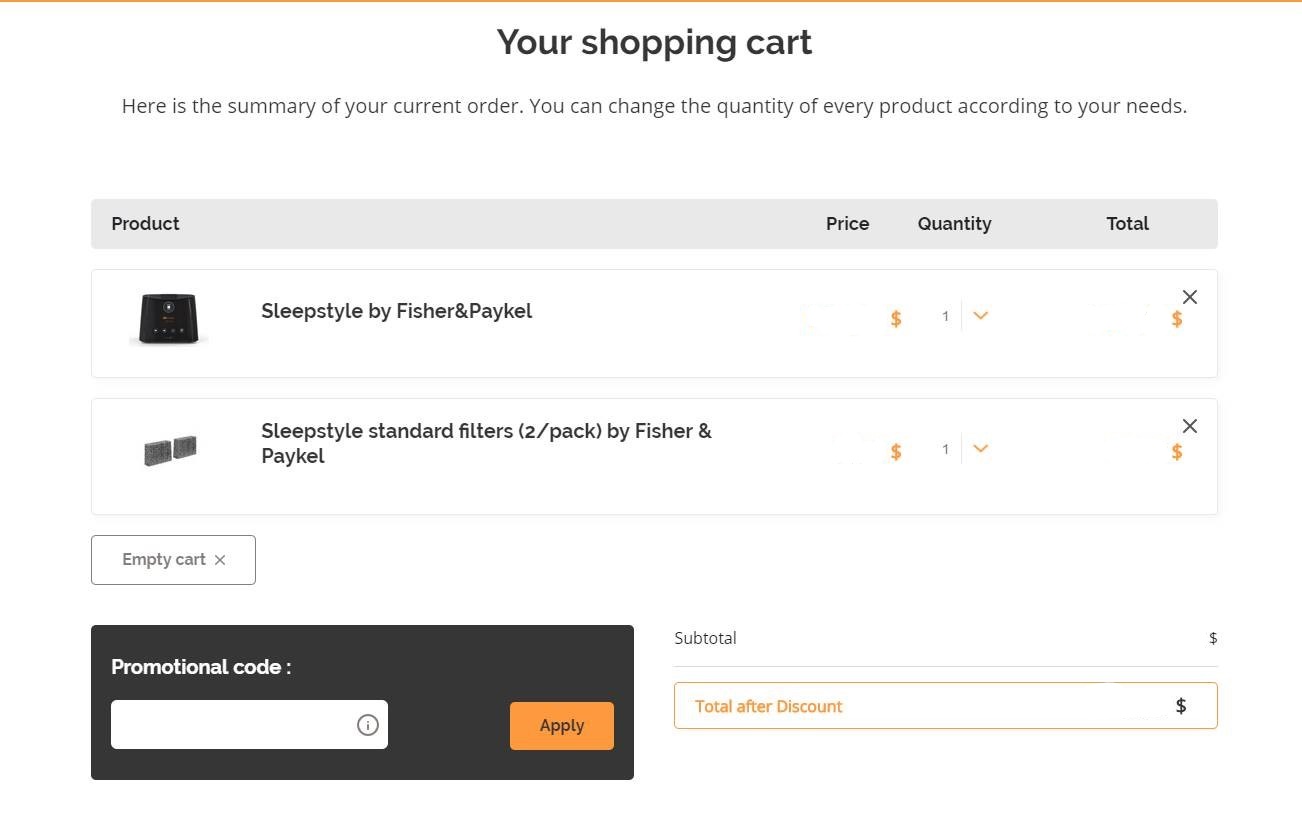Open the standard filters product thumbnail
Screen dimensions: 1302x834
point(170,451)
